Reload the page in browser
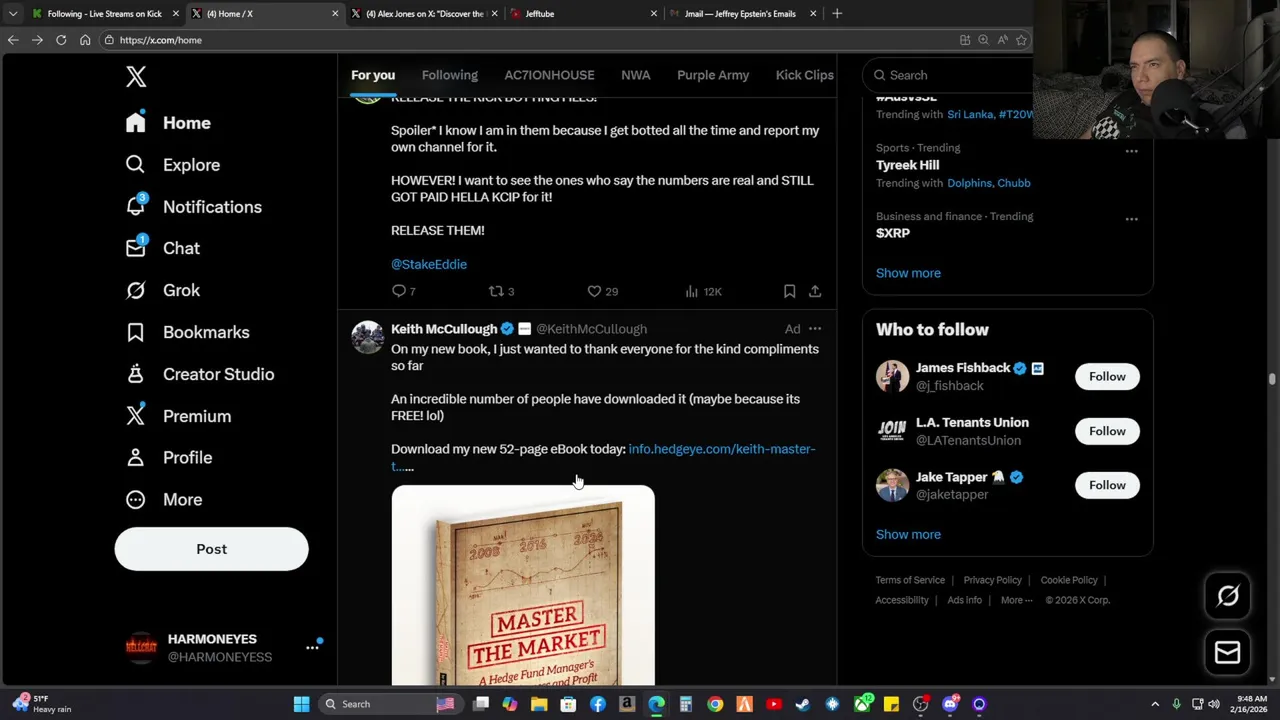The width and height of the screenshot is (1280, 720). pos(61,40)
